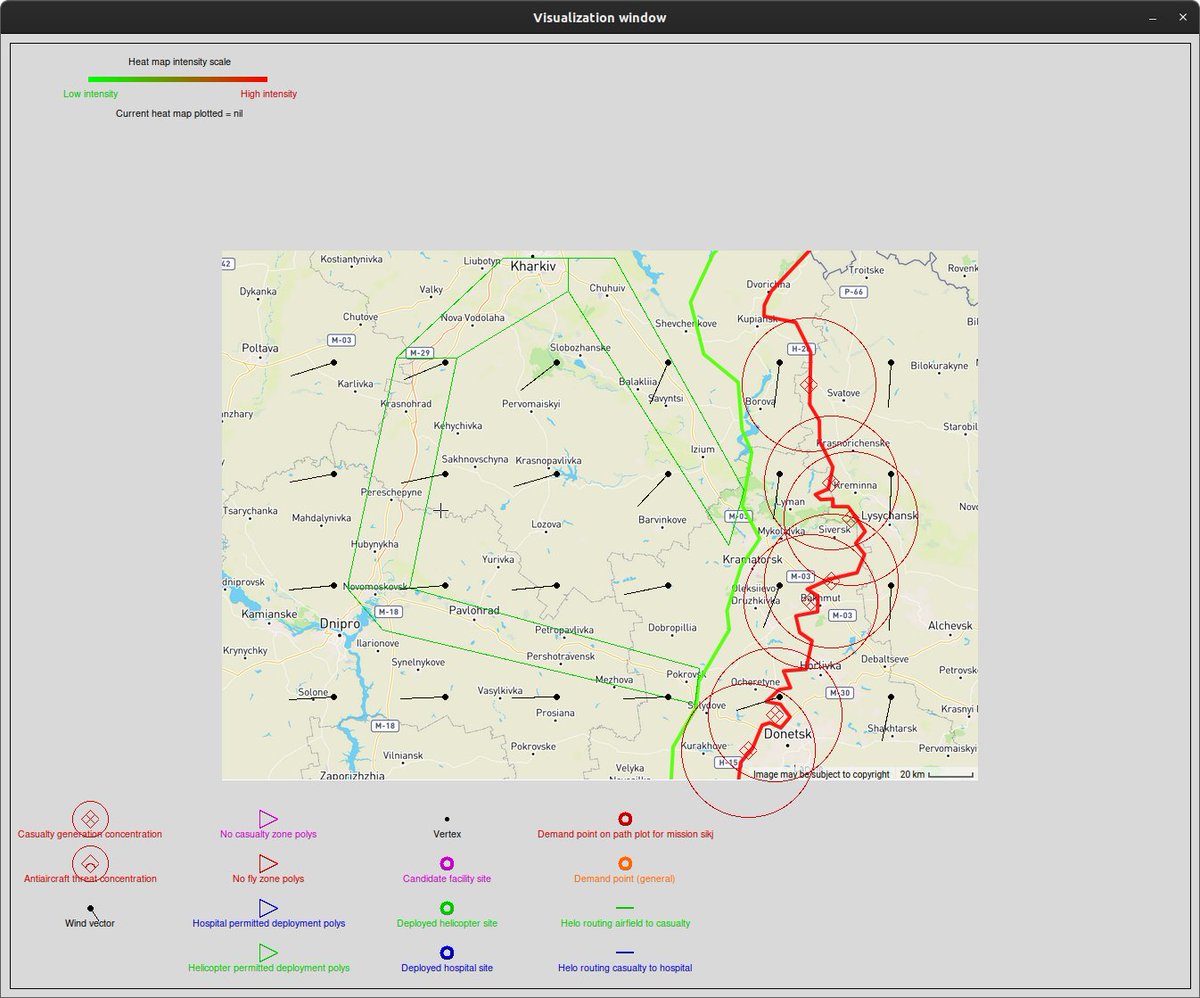Click the Lysychansk label on the map
The height and width of the screenshot is (998, 1200).
click(889, 516)
